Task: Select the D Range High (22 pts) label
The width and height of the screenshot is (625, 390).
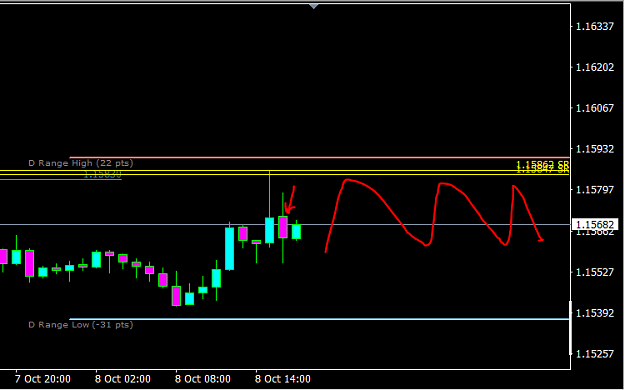Action: 81,163
